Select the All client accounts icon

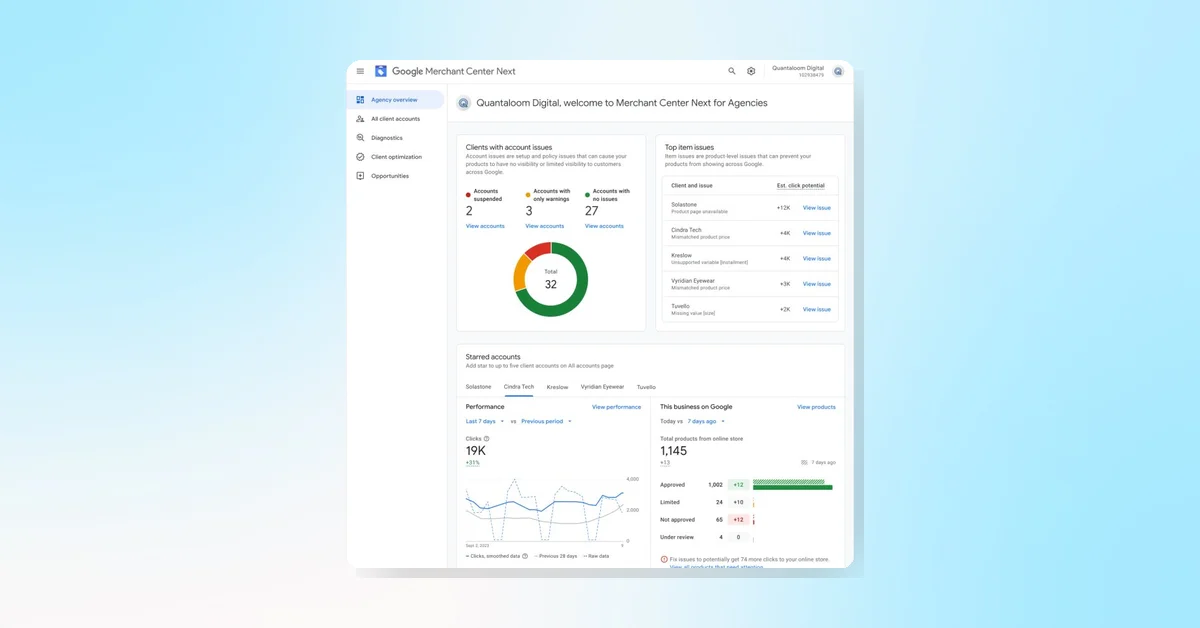click(360, 118)
